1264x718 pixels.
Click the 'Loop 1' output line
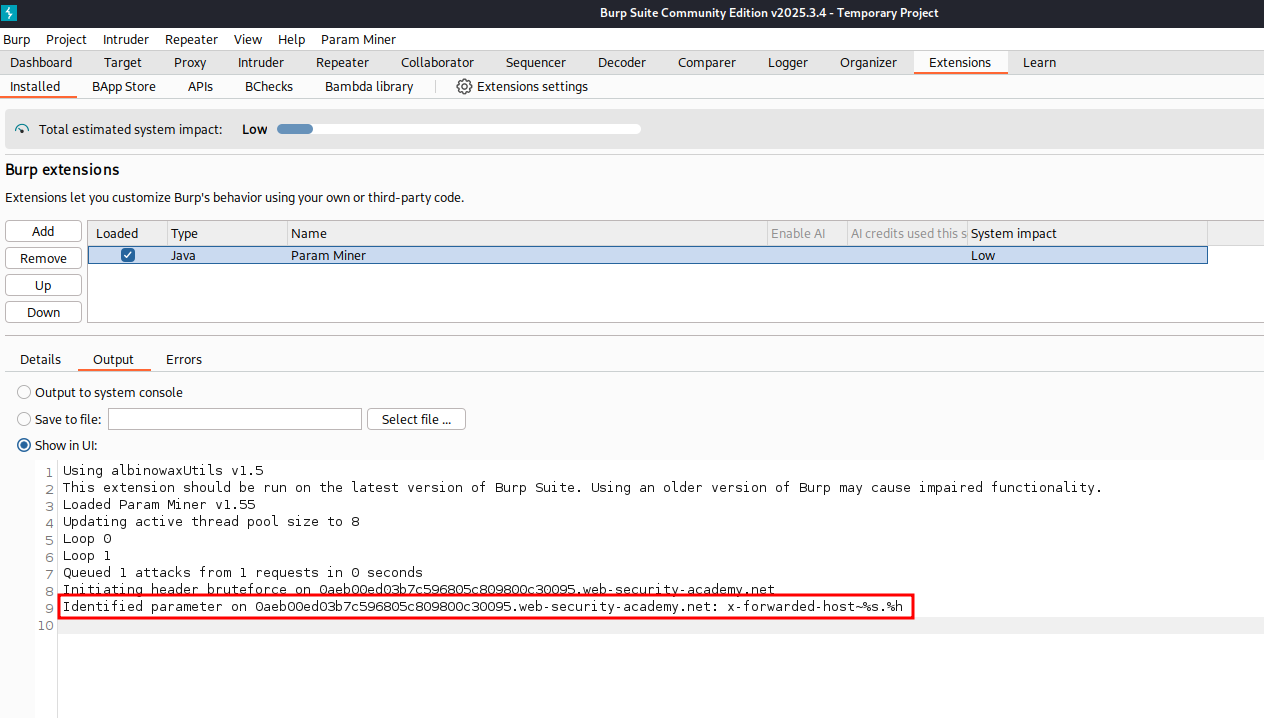click(87, 556)
